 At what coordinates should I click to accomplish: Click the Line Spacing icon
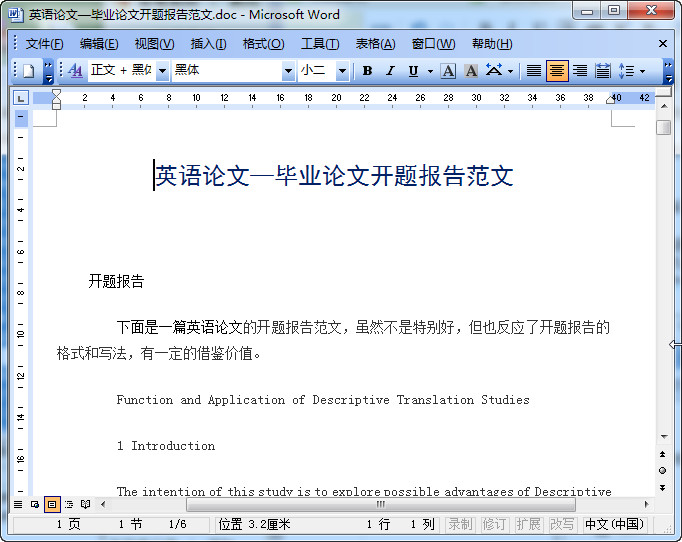pos(626,70)
